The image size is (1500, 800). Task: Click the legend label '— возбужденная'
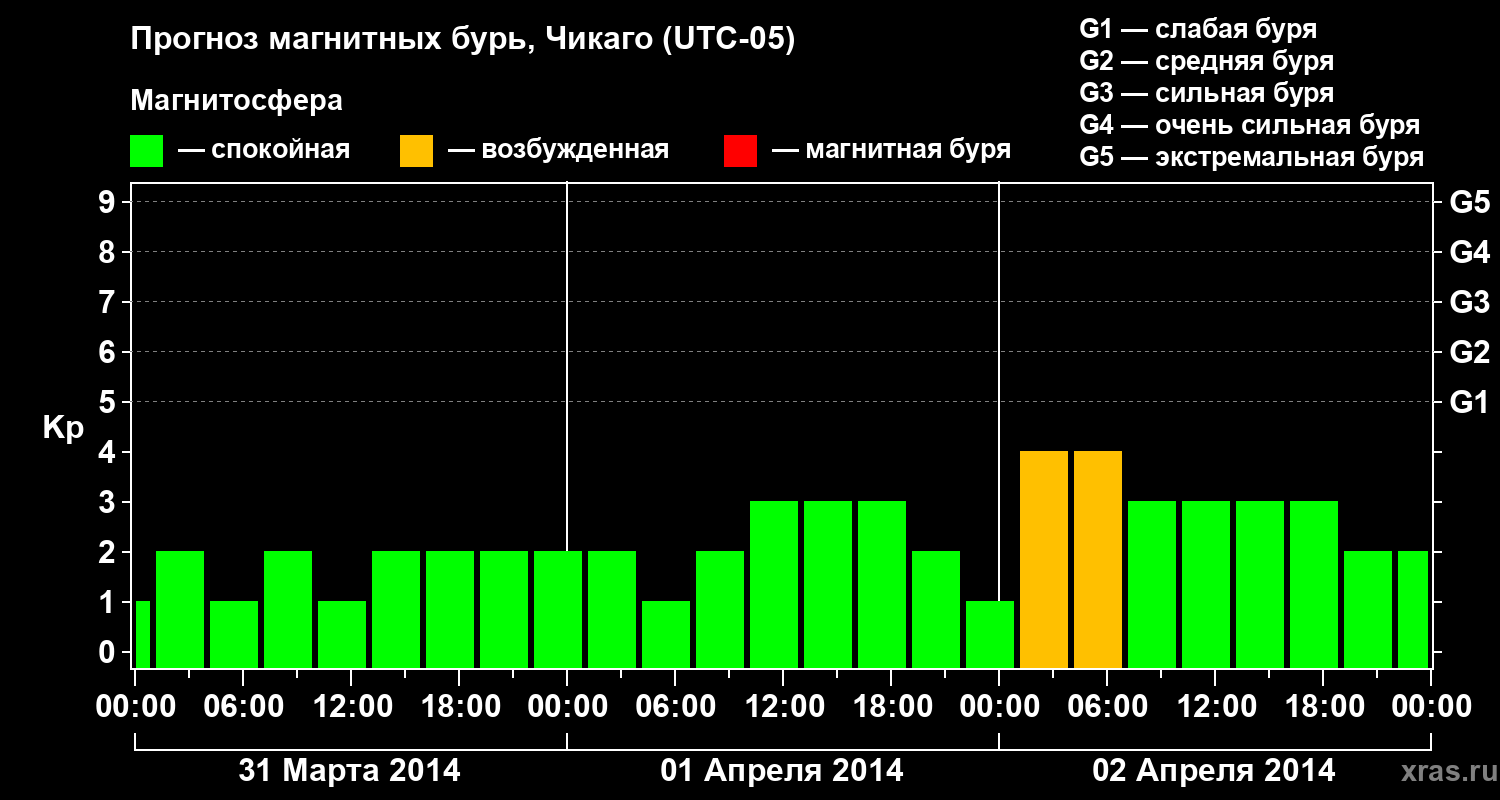pyautogui.click(x=559, y=151)
